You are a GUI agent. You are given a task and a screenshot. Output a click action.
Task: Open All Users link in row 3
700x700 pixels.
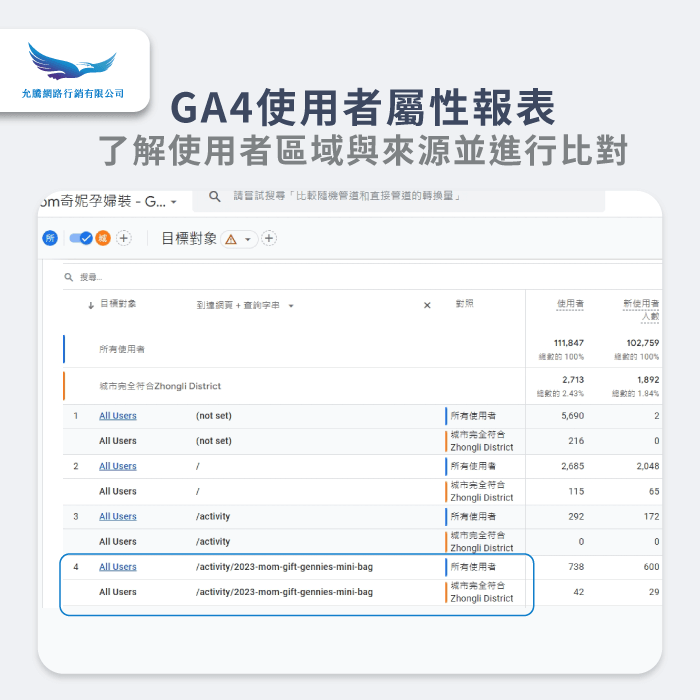tap(117, 516)
